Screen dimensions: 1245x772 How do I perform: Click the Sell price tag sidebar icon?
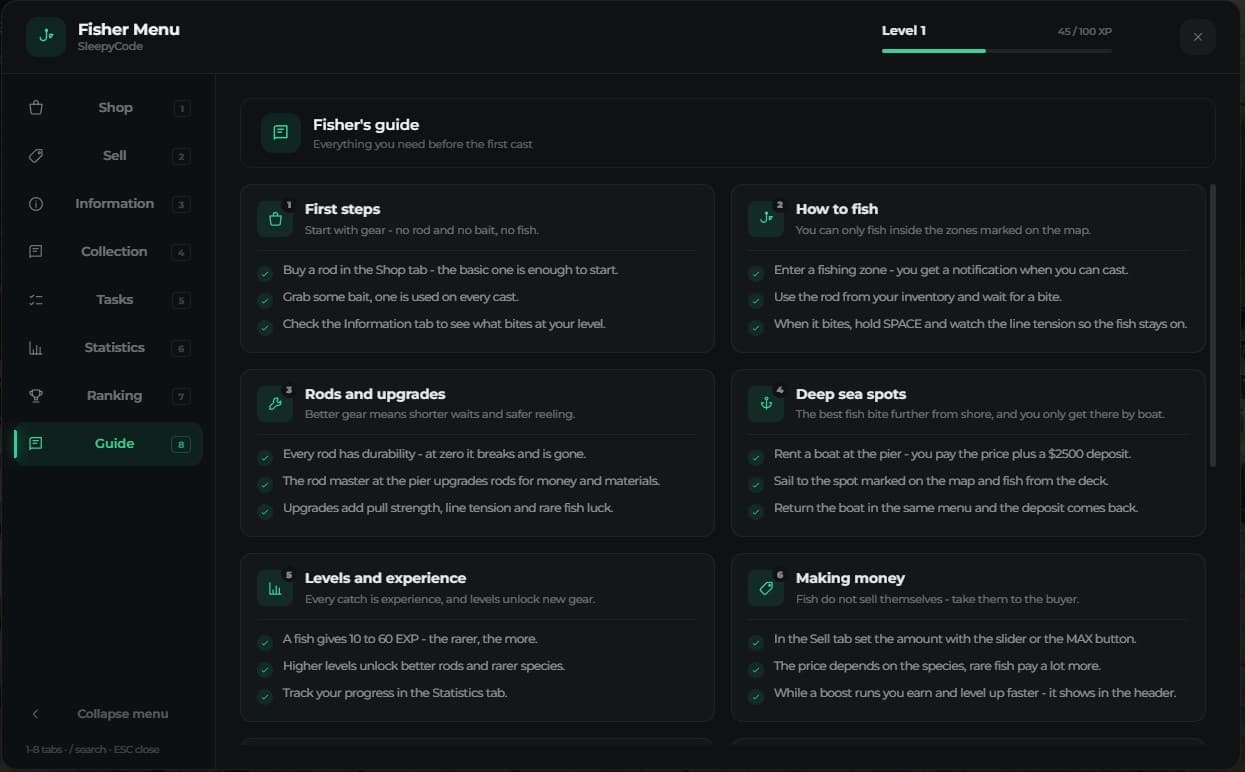tap(36, 156)
